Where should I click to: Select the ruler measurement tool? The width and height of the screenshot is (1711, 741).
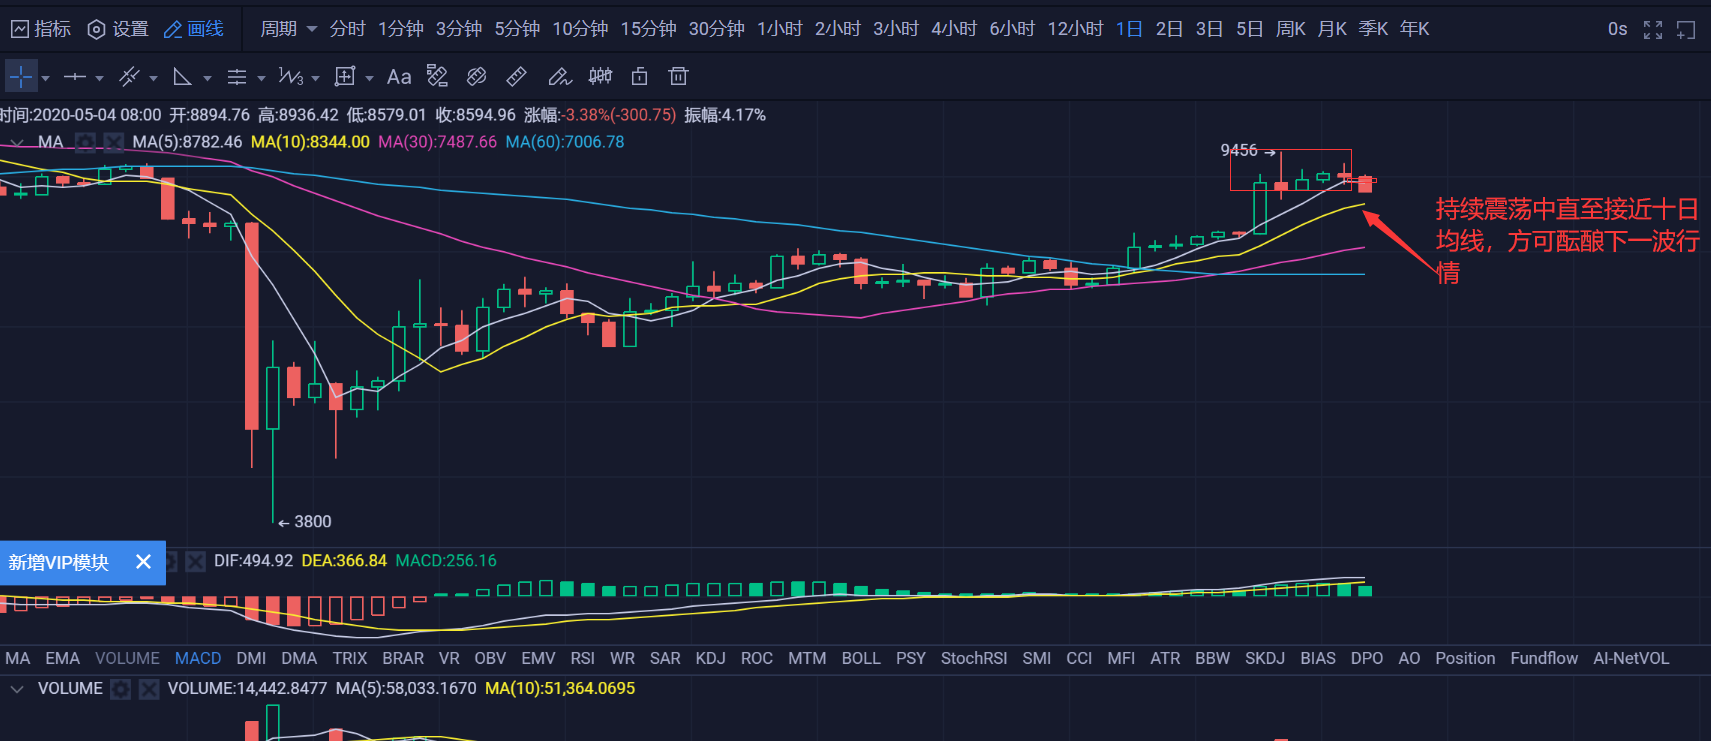(x=517, y=76)
